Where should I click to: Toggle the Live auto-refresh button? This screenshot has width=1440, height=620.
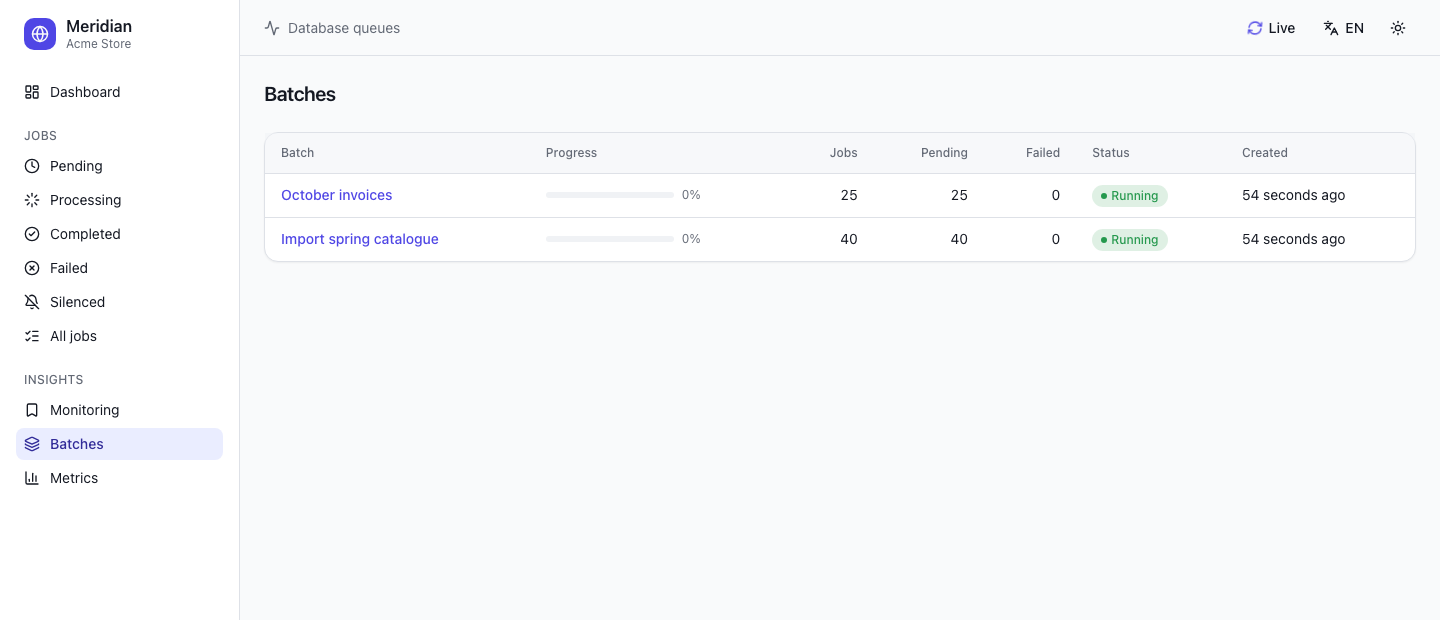[1271, 28]
